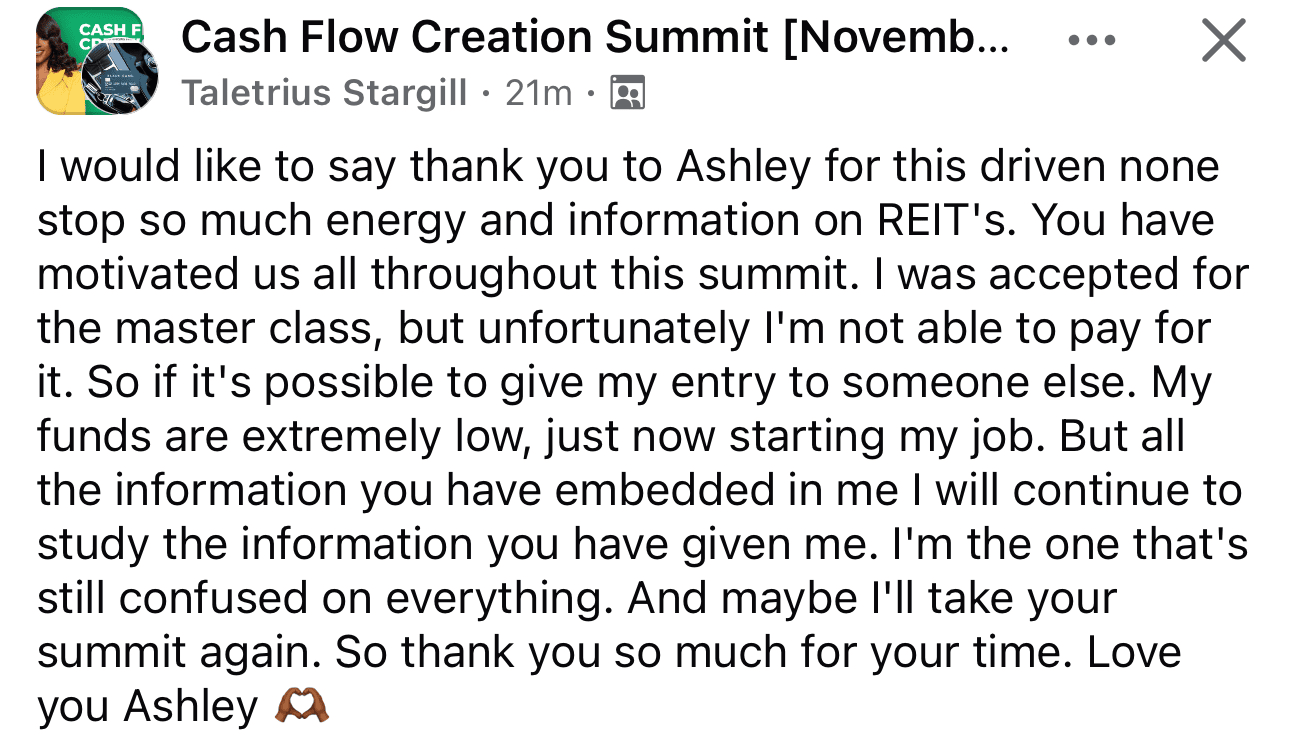Visit Taletrius Stargill's profile name

[x=324, y=93]
